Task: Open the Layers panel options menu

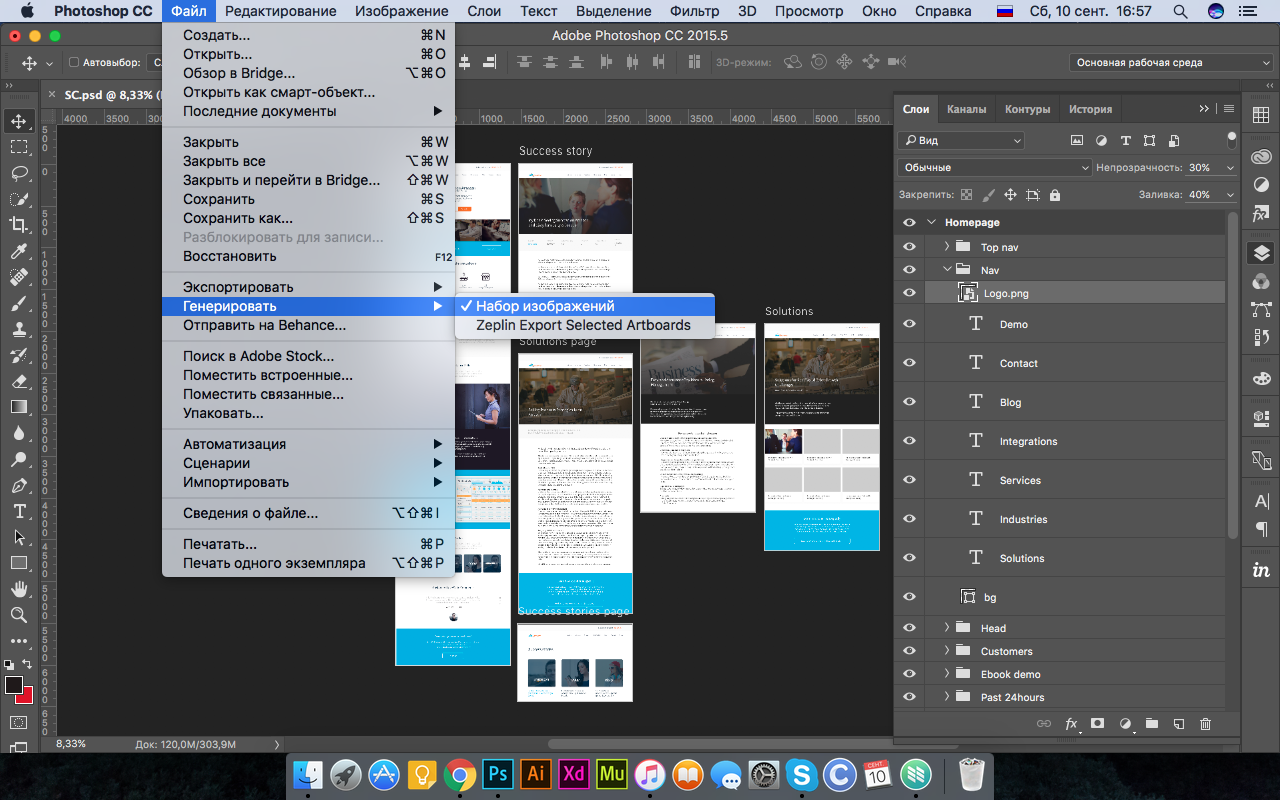Action: (x=1229, y=109)
